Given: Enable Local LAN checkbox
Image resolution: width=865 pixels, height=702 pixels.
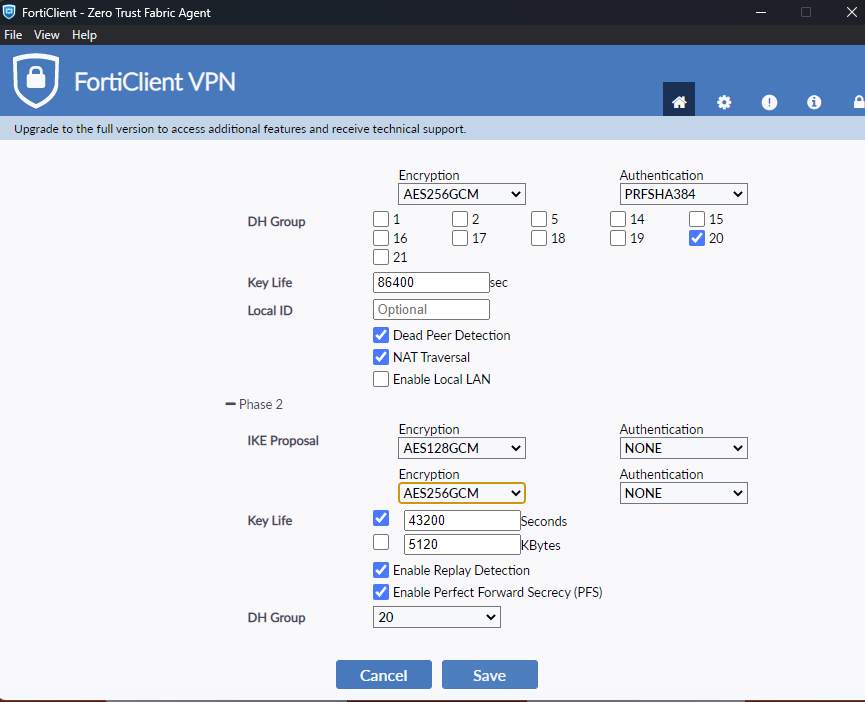Looking at the screenshot, I should (x=381, y=379).
